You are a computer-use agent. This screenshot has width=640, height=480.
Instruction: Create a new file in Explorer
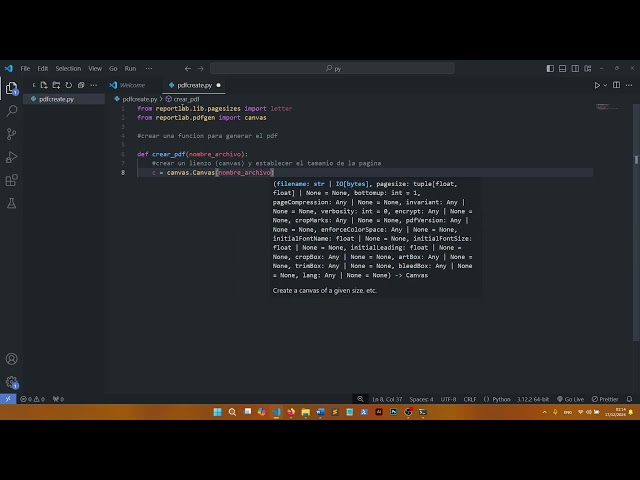tap(44, 85)
